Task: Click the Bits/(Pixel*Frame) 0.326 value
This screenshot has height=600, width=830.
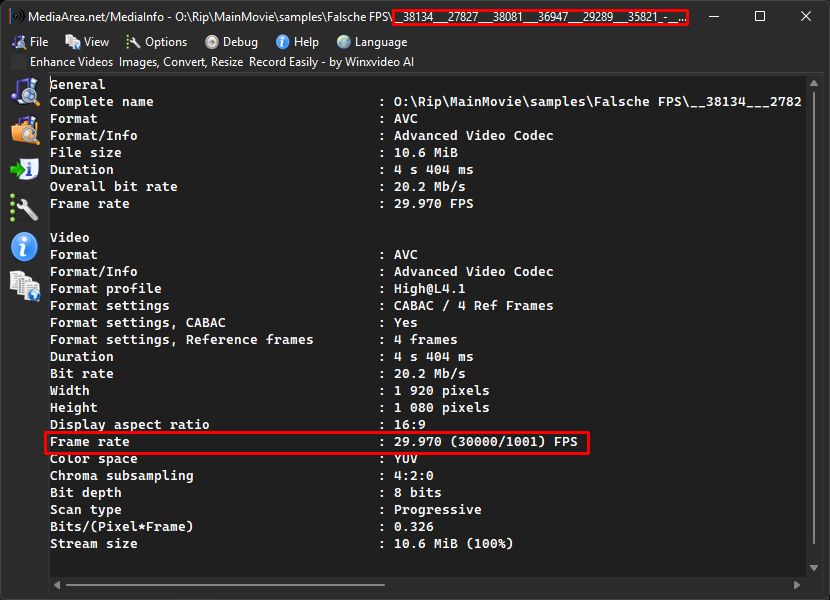Action: pyautogui.click(x=413, y=526)
